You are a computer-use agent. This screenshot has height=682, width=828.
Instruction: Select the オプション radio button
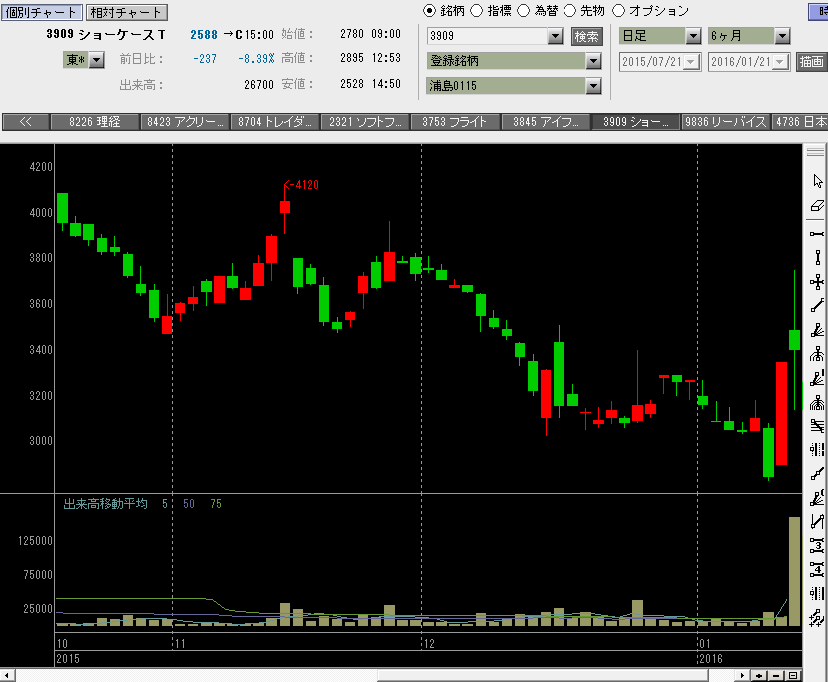click(x=618, y=11)
